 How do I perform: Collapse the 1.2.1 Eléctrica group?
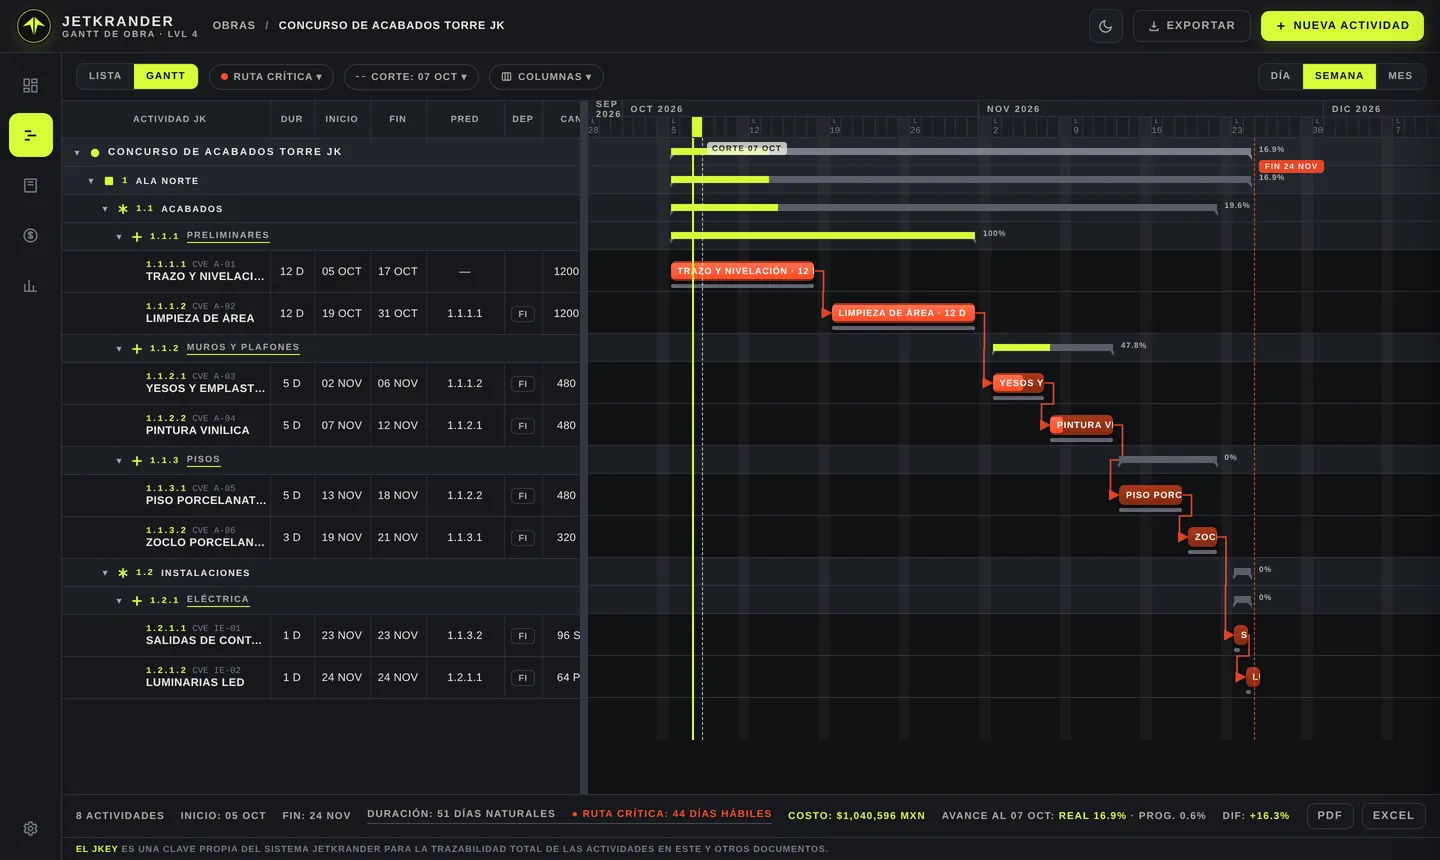coord(119,601)
